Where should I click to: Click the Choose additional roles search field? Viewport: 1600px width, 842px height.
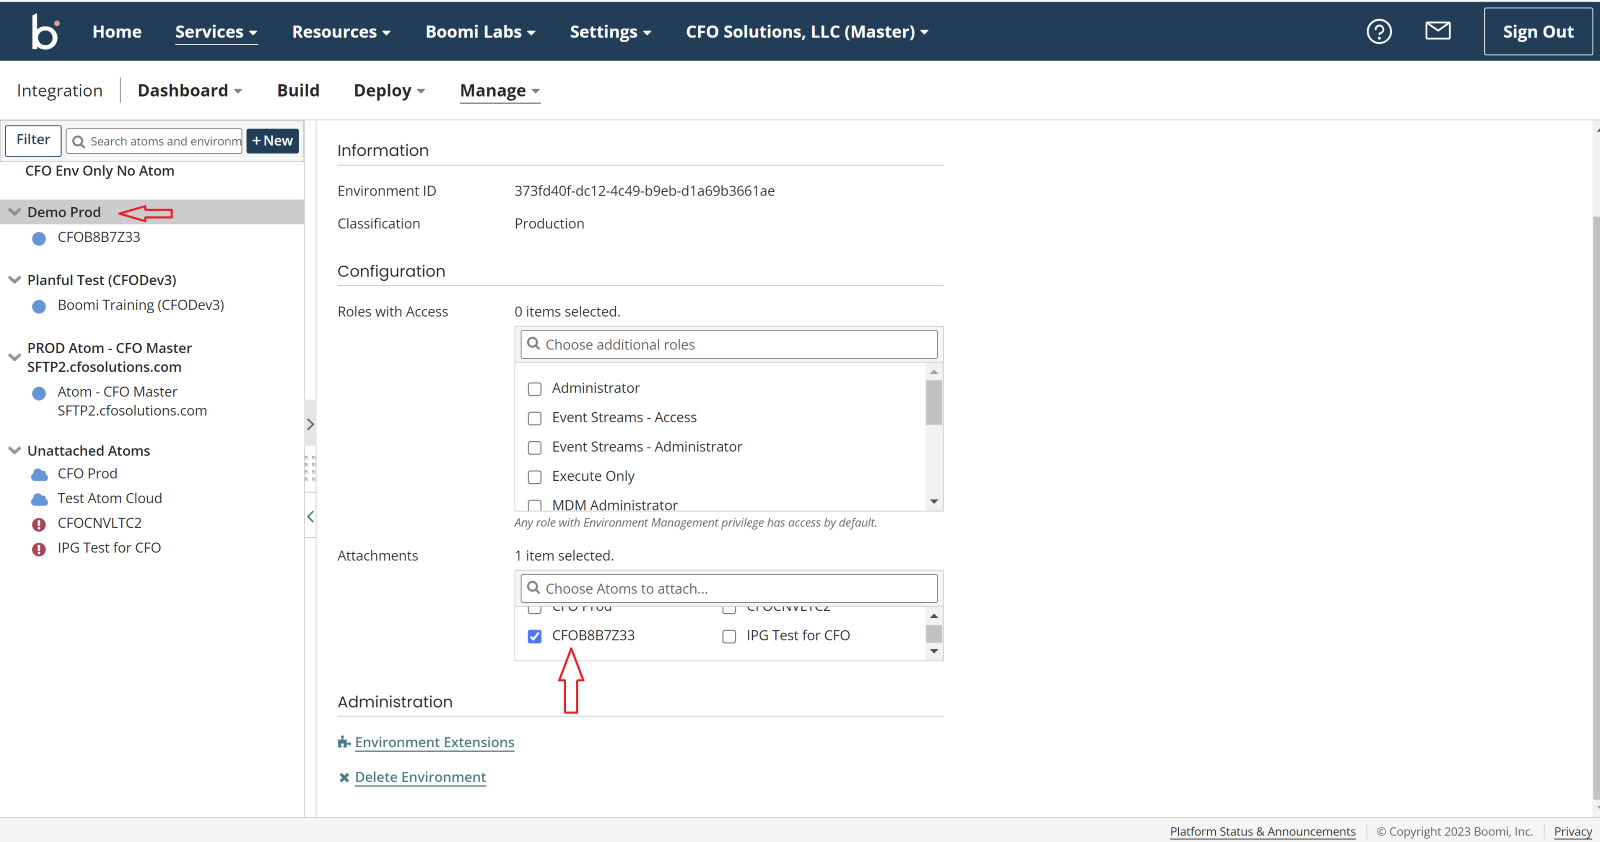coord(730,345)
